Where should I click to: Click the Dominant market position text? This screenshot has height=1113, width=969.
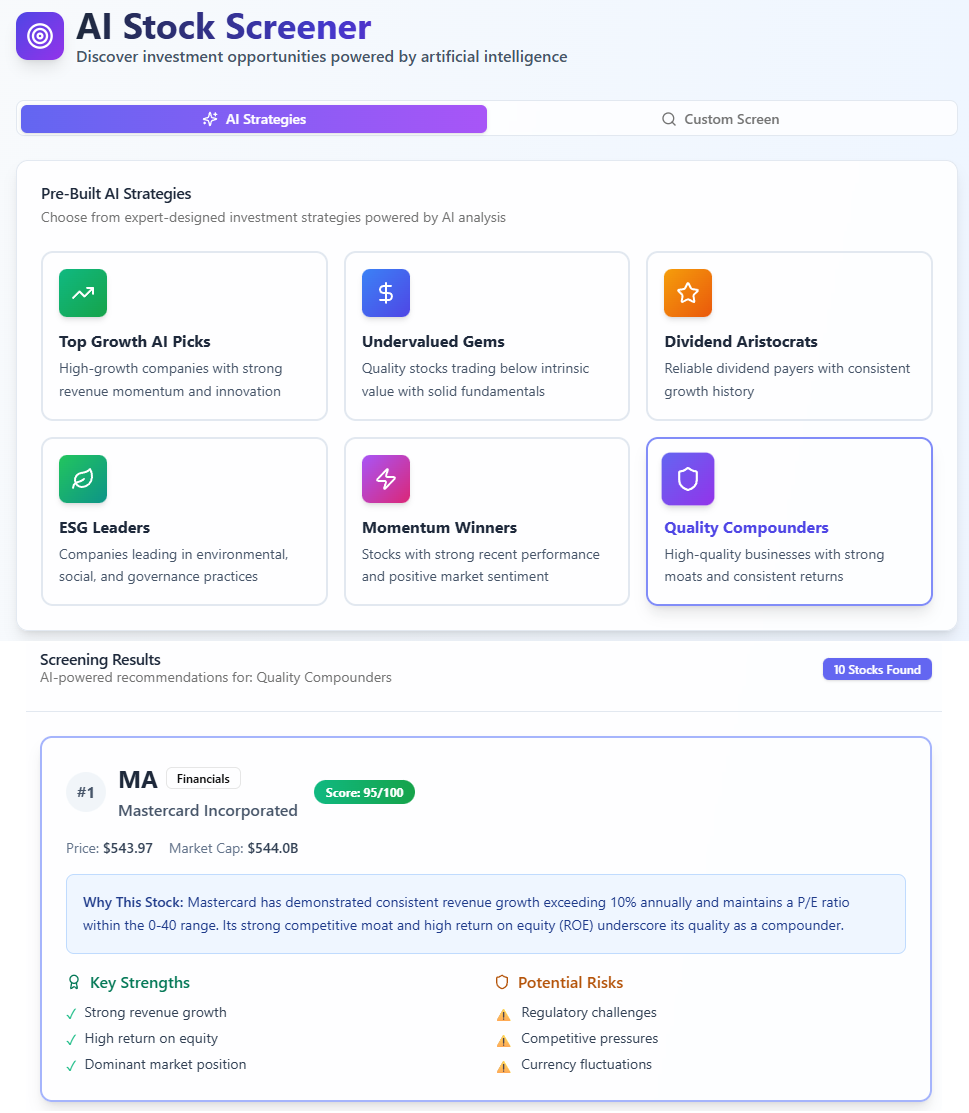point(165,1064)
